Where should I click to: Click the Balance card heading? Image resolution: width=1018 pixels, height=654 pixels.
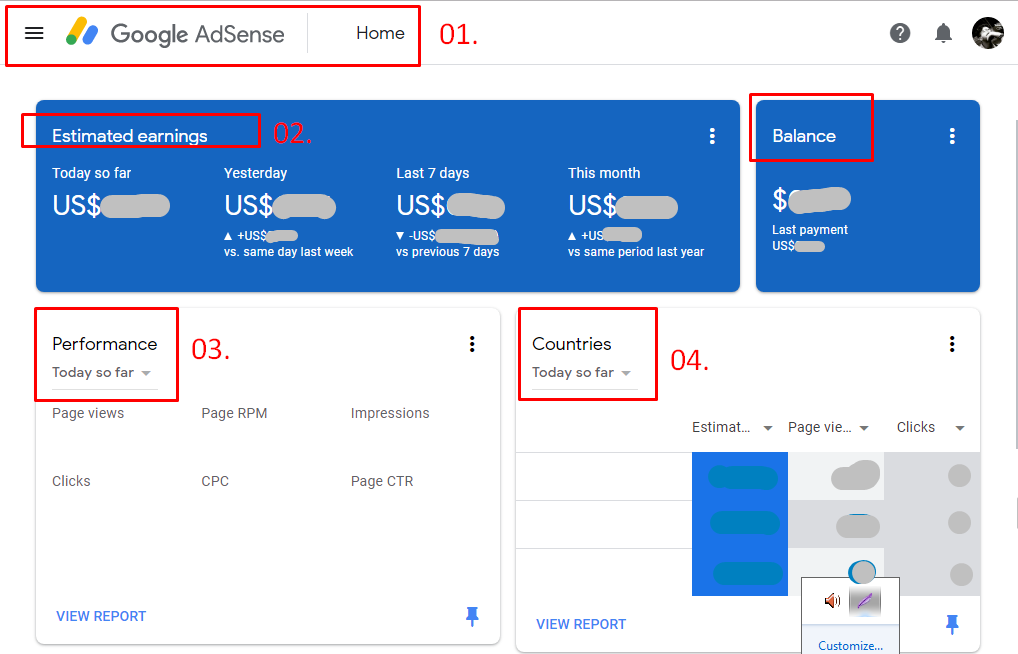click(804, 136)
